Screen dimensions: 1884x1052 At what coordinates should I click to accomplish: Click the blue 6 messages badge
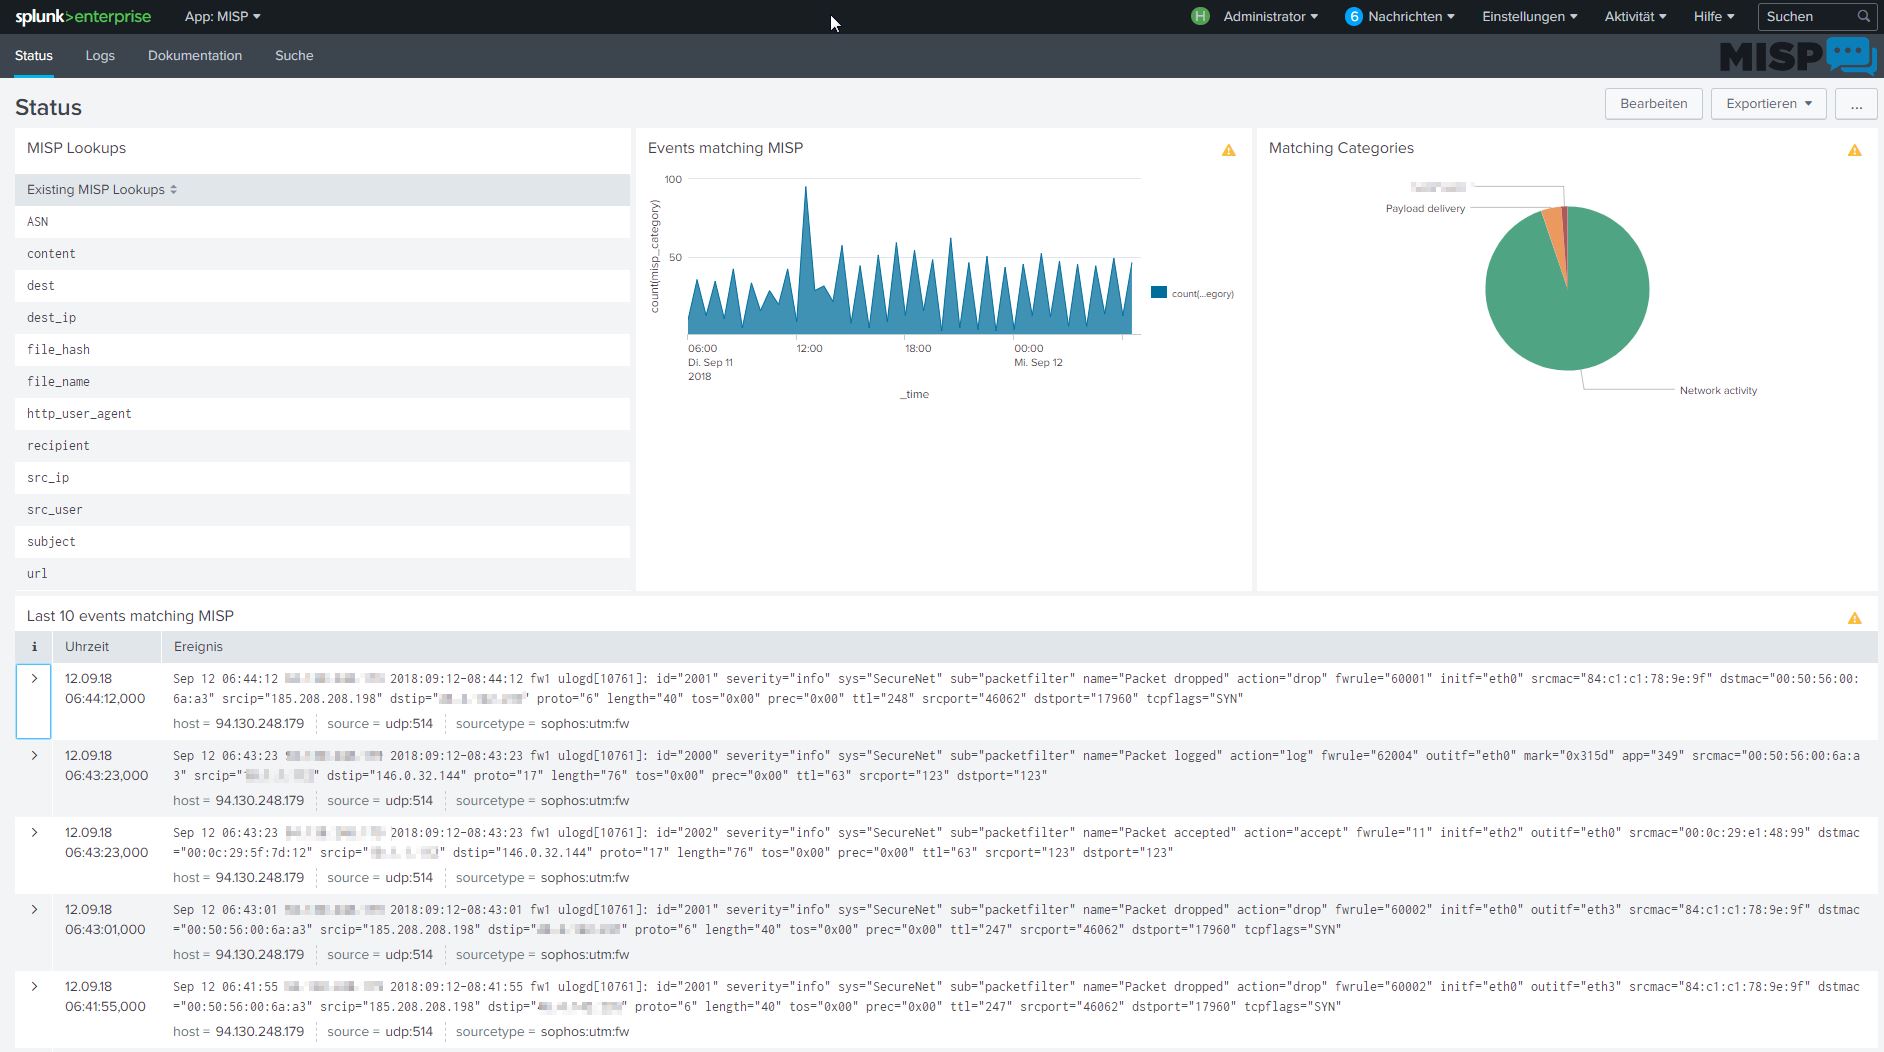pos(1353,16)
